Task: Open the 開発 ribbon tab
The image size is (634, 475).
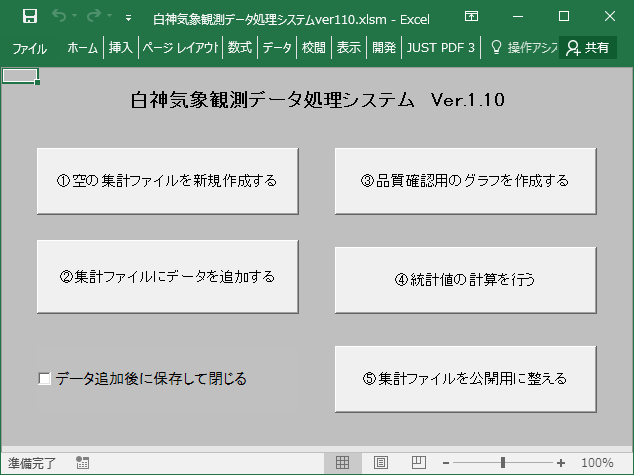Action: pyautogui.click(x=383, y=47)
